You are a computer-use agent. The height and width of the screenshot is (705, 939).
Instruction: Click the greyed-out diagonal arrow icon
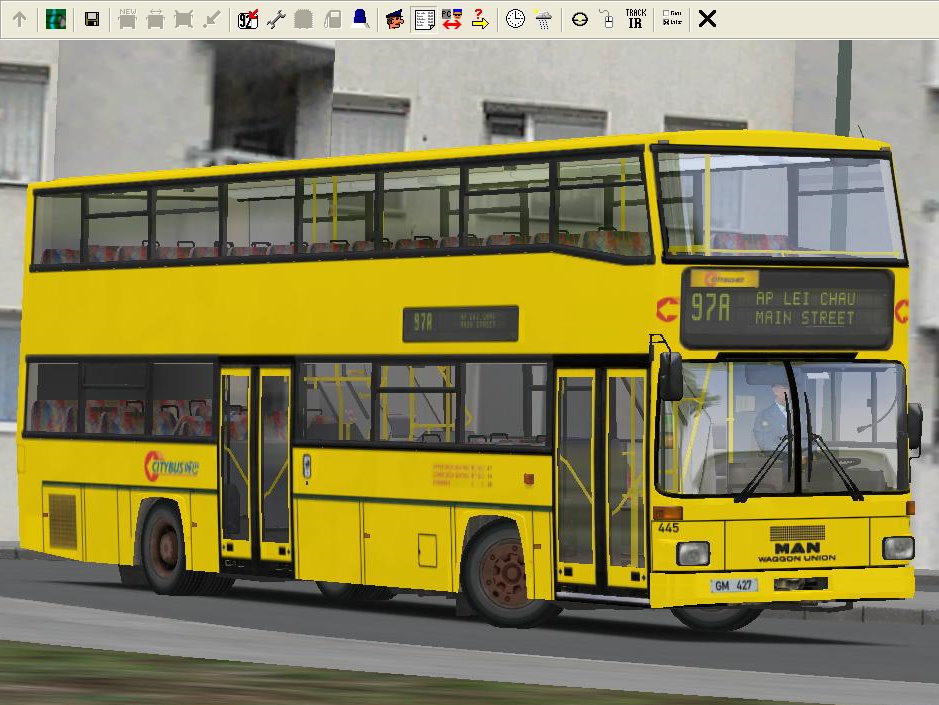(x=211, y=19)
